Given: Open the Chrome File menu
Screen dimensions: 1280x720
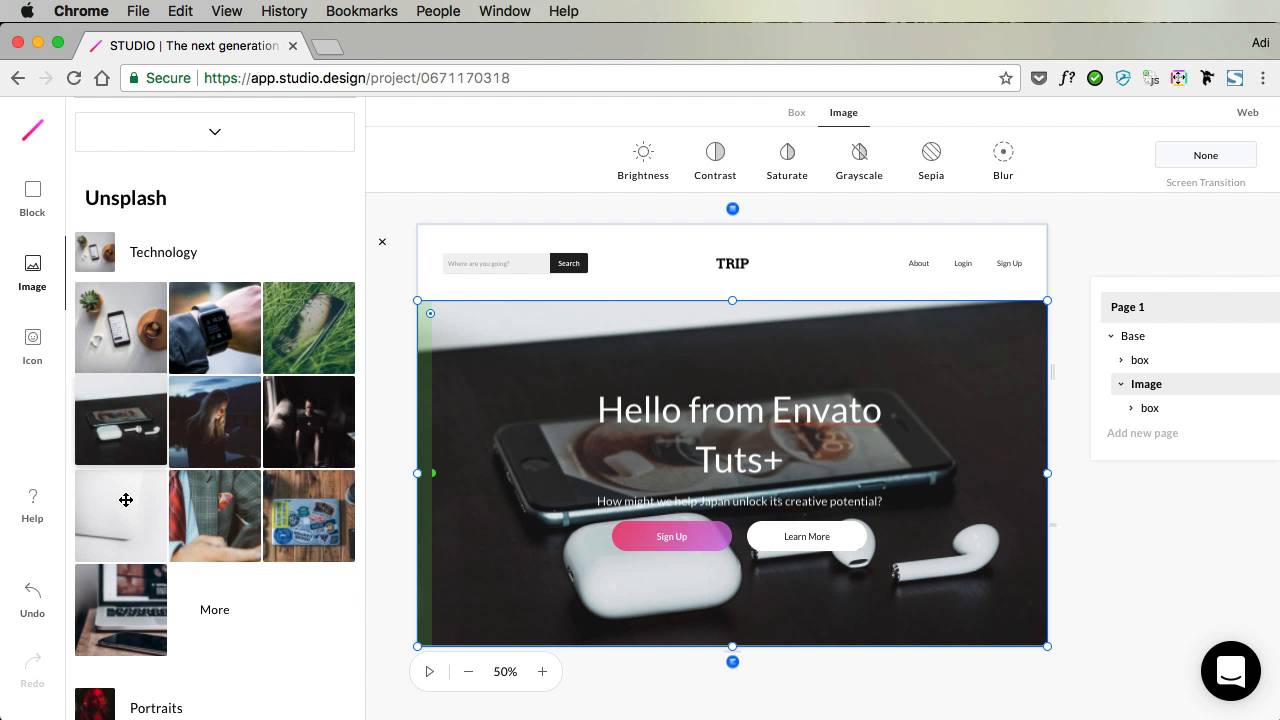Looking at the screenshot, I should click(138, 11).
